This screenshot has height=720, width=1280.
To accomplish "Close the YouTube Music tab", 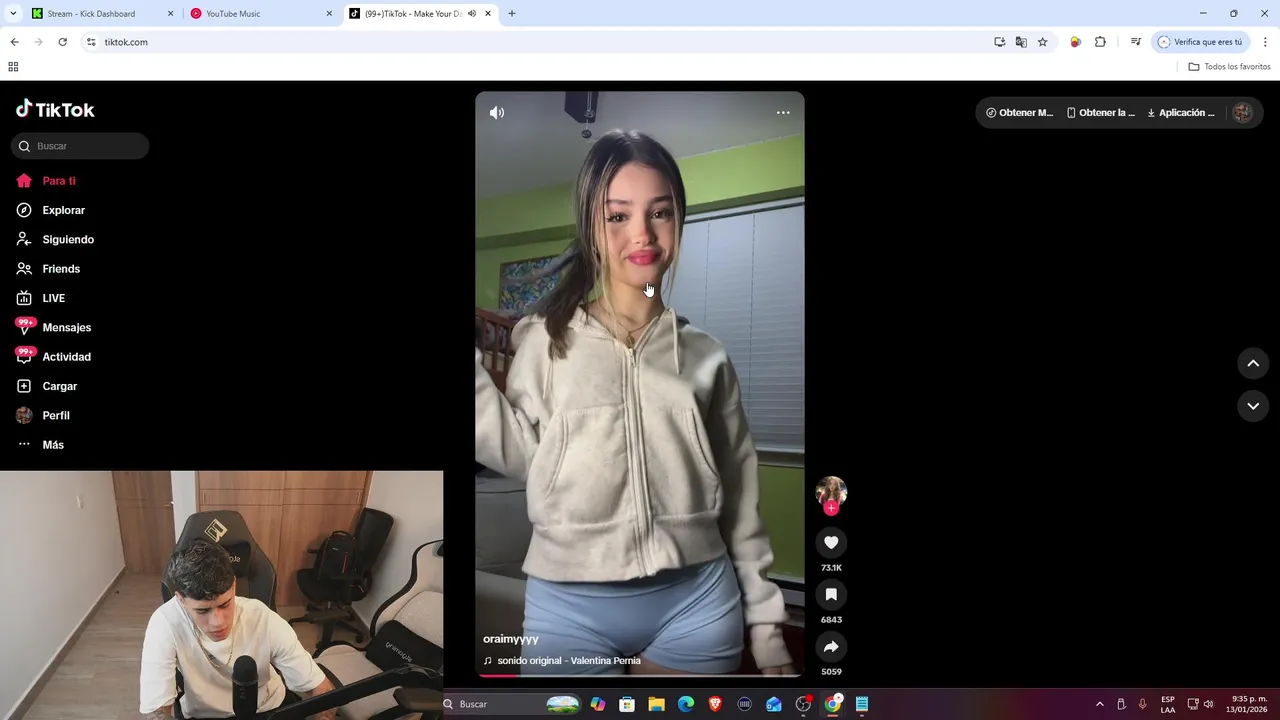I will tap(329, 14).
